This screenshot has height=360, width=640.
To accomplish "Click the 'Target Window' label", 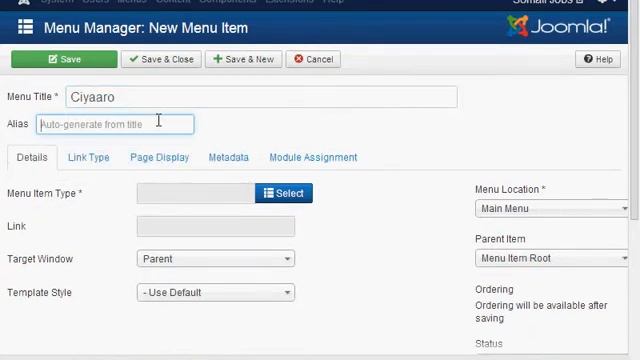I will [40, 259].
